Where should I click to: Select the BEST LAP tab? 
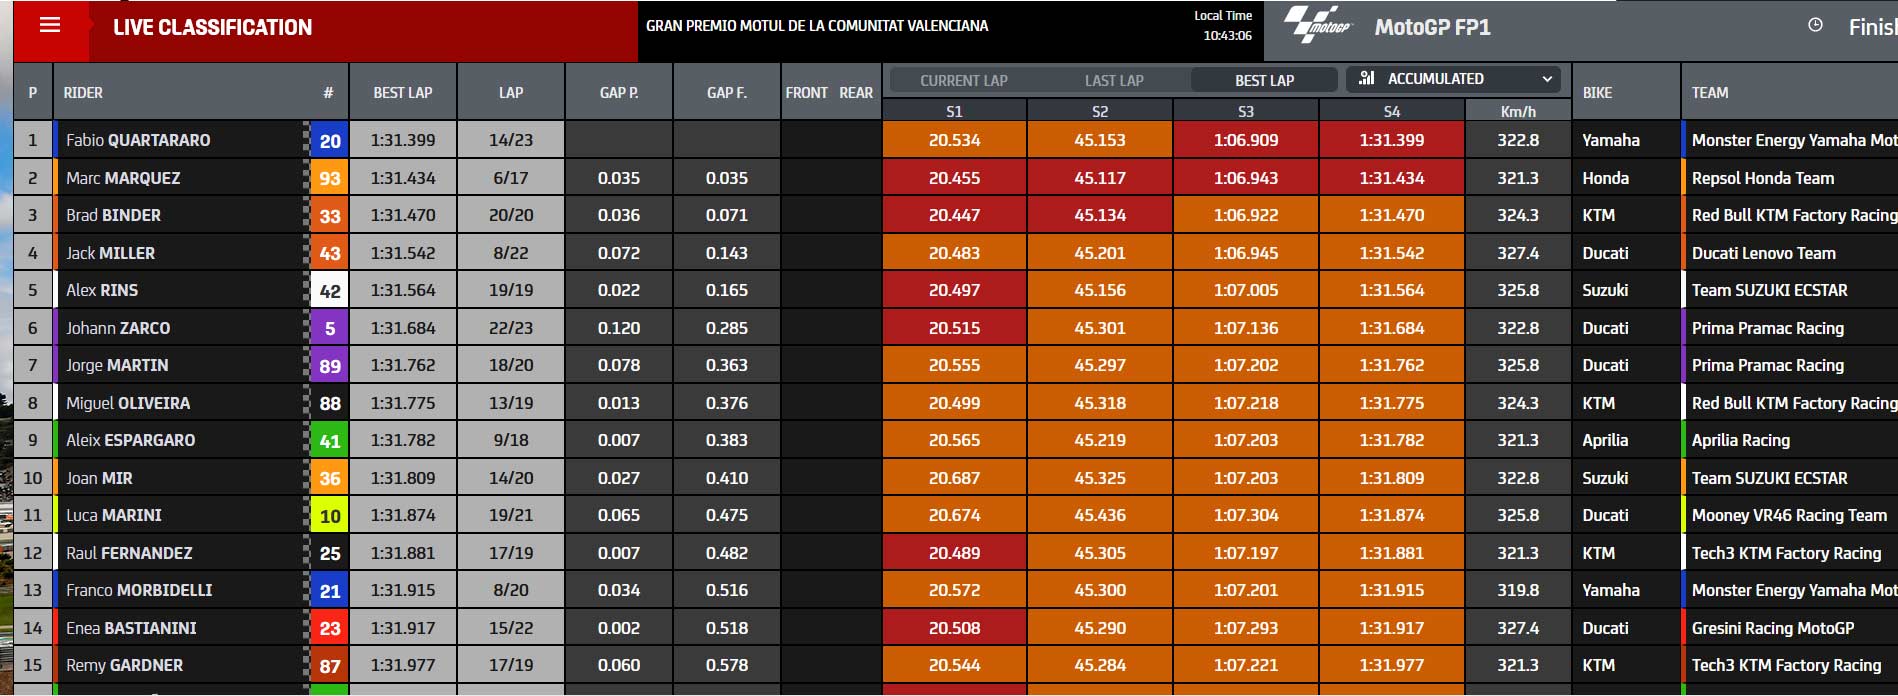coord(1264,80)
